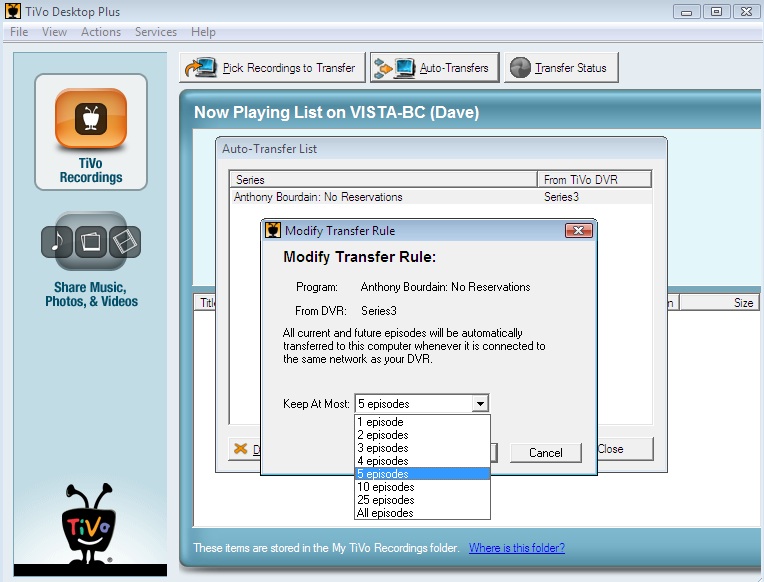The image size is (764, 582).
Task: Open the File menu
Action: click(19, 32)
